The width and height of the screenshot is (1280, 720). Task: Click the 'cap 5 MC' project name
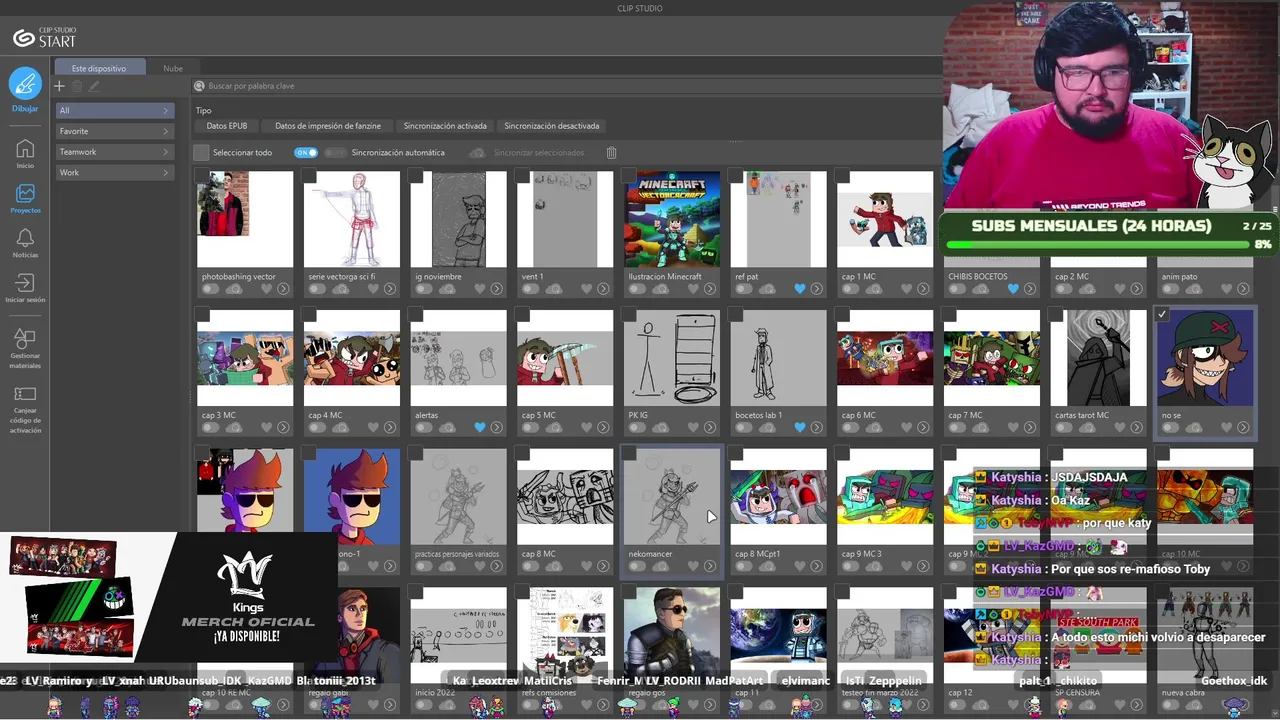pyautogui.click(x=538, y=415)
